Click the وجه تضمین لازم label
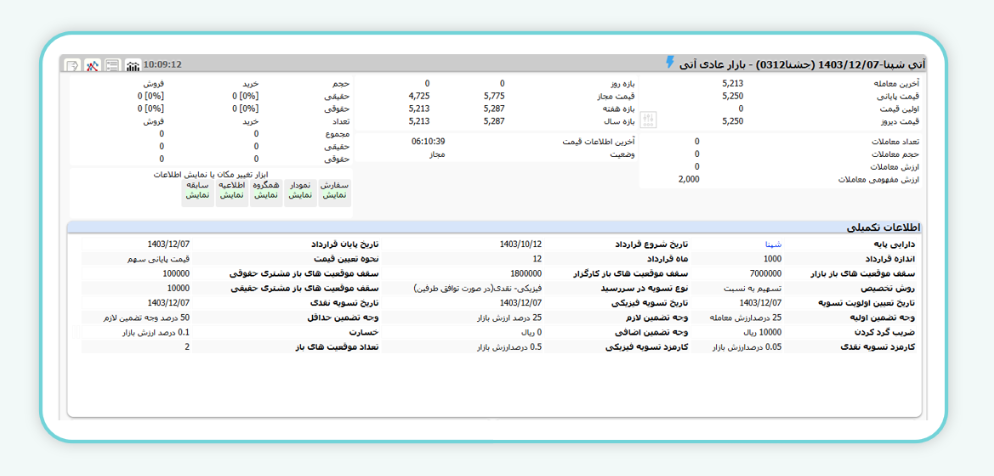The image size is (994, 476). pos(658,318)
